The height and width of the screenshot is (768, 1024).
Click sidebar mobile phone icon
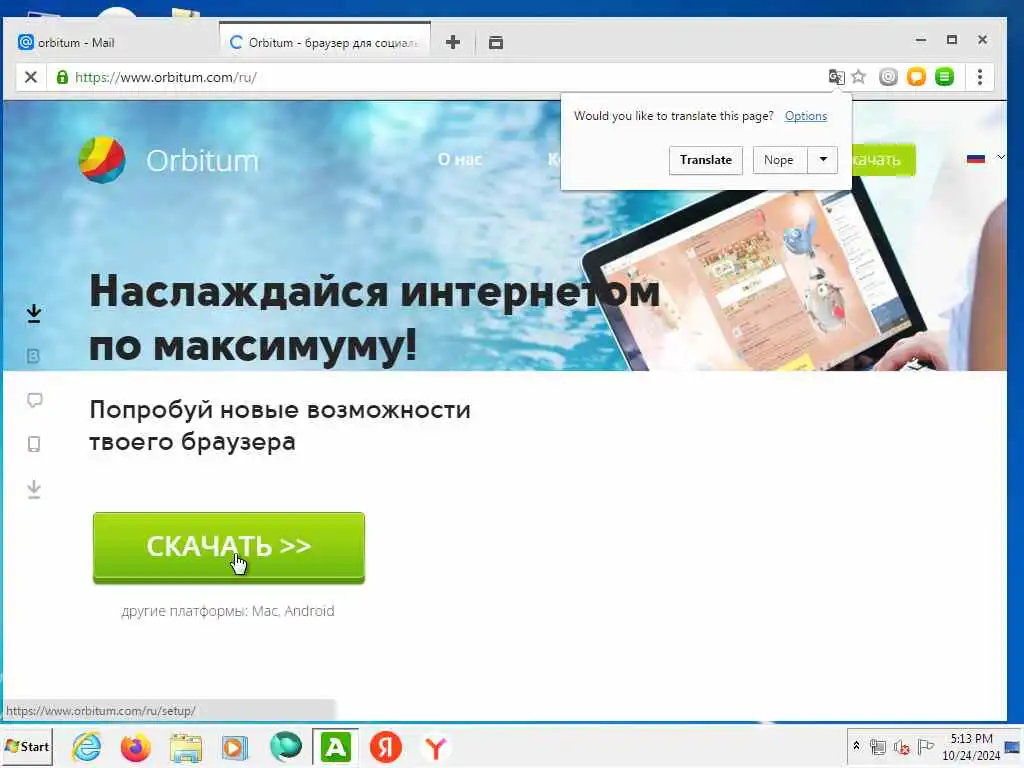pyautogui.click(x=34, y=444)
